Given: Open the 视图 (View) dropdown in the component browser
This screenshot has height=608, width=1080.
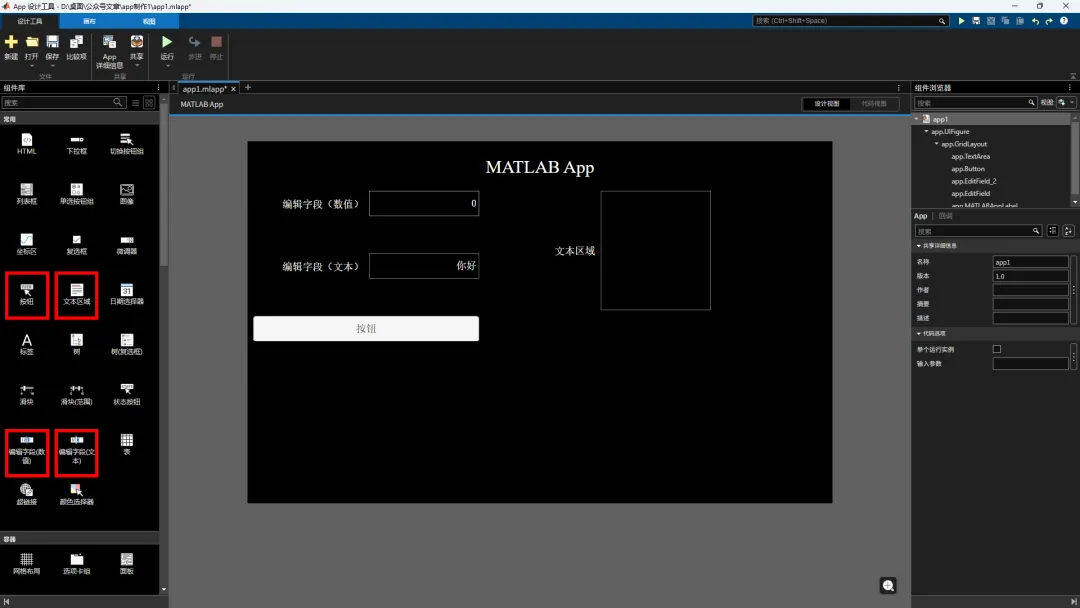Looking at the screenshot, I should coord(1067,103).
